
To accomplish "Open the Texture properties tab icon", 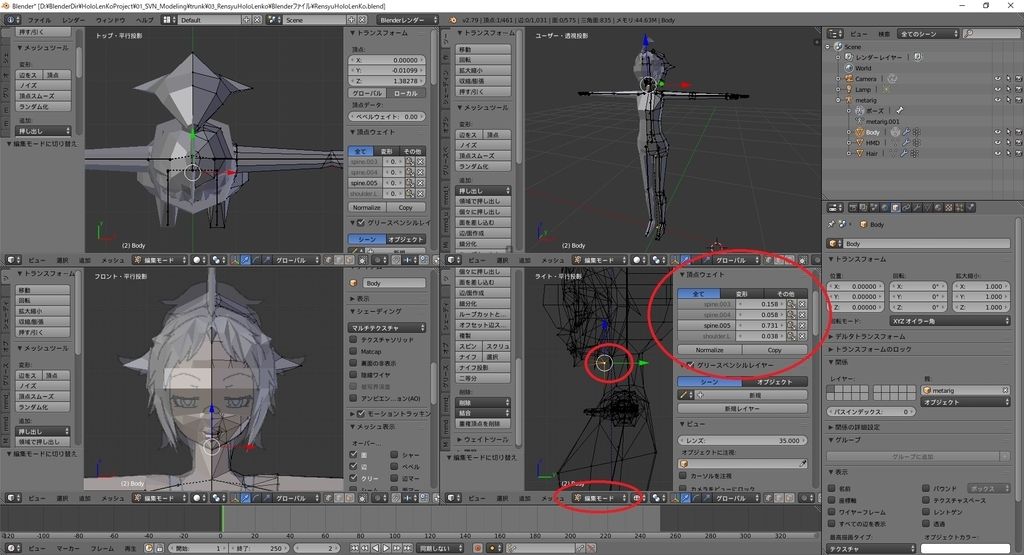I will (x=949, y=208).
